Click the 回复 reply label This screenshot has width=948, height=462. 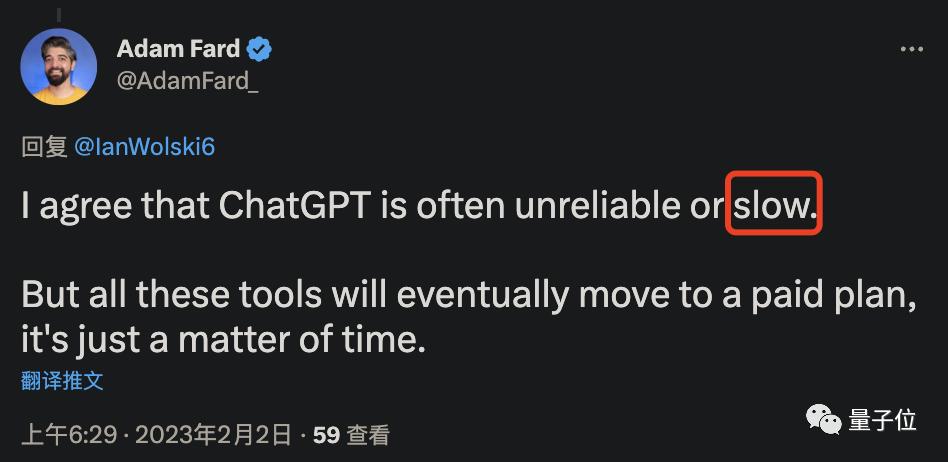[x=43, y=148]
